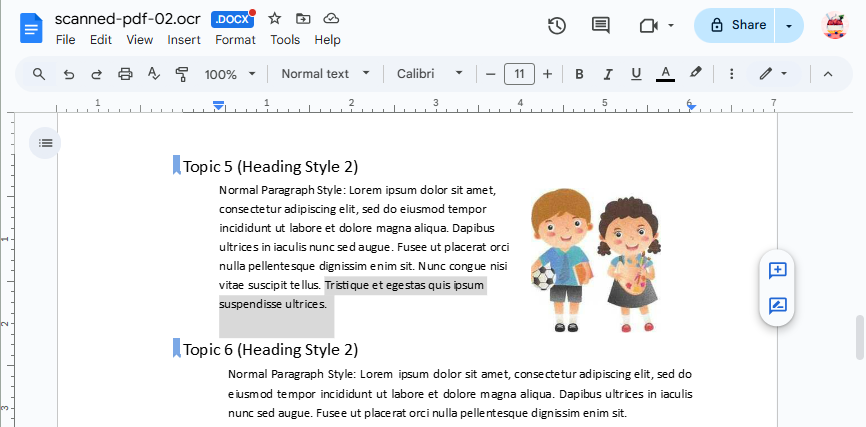Open the Edit menu
Viewport: 866px width, 427px height.
coord(101,40)
